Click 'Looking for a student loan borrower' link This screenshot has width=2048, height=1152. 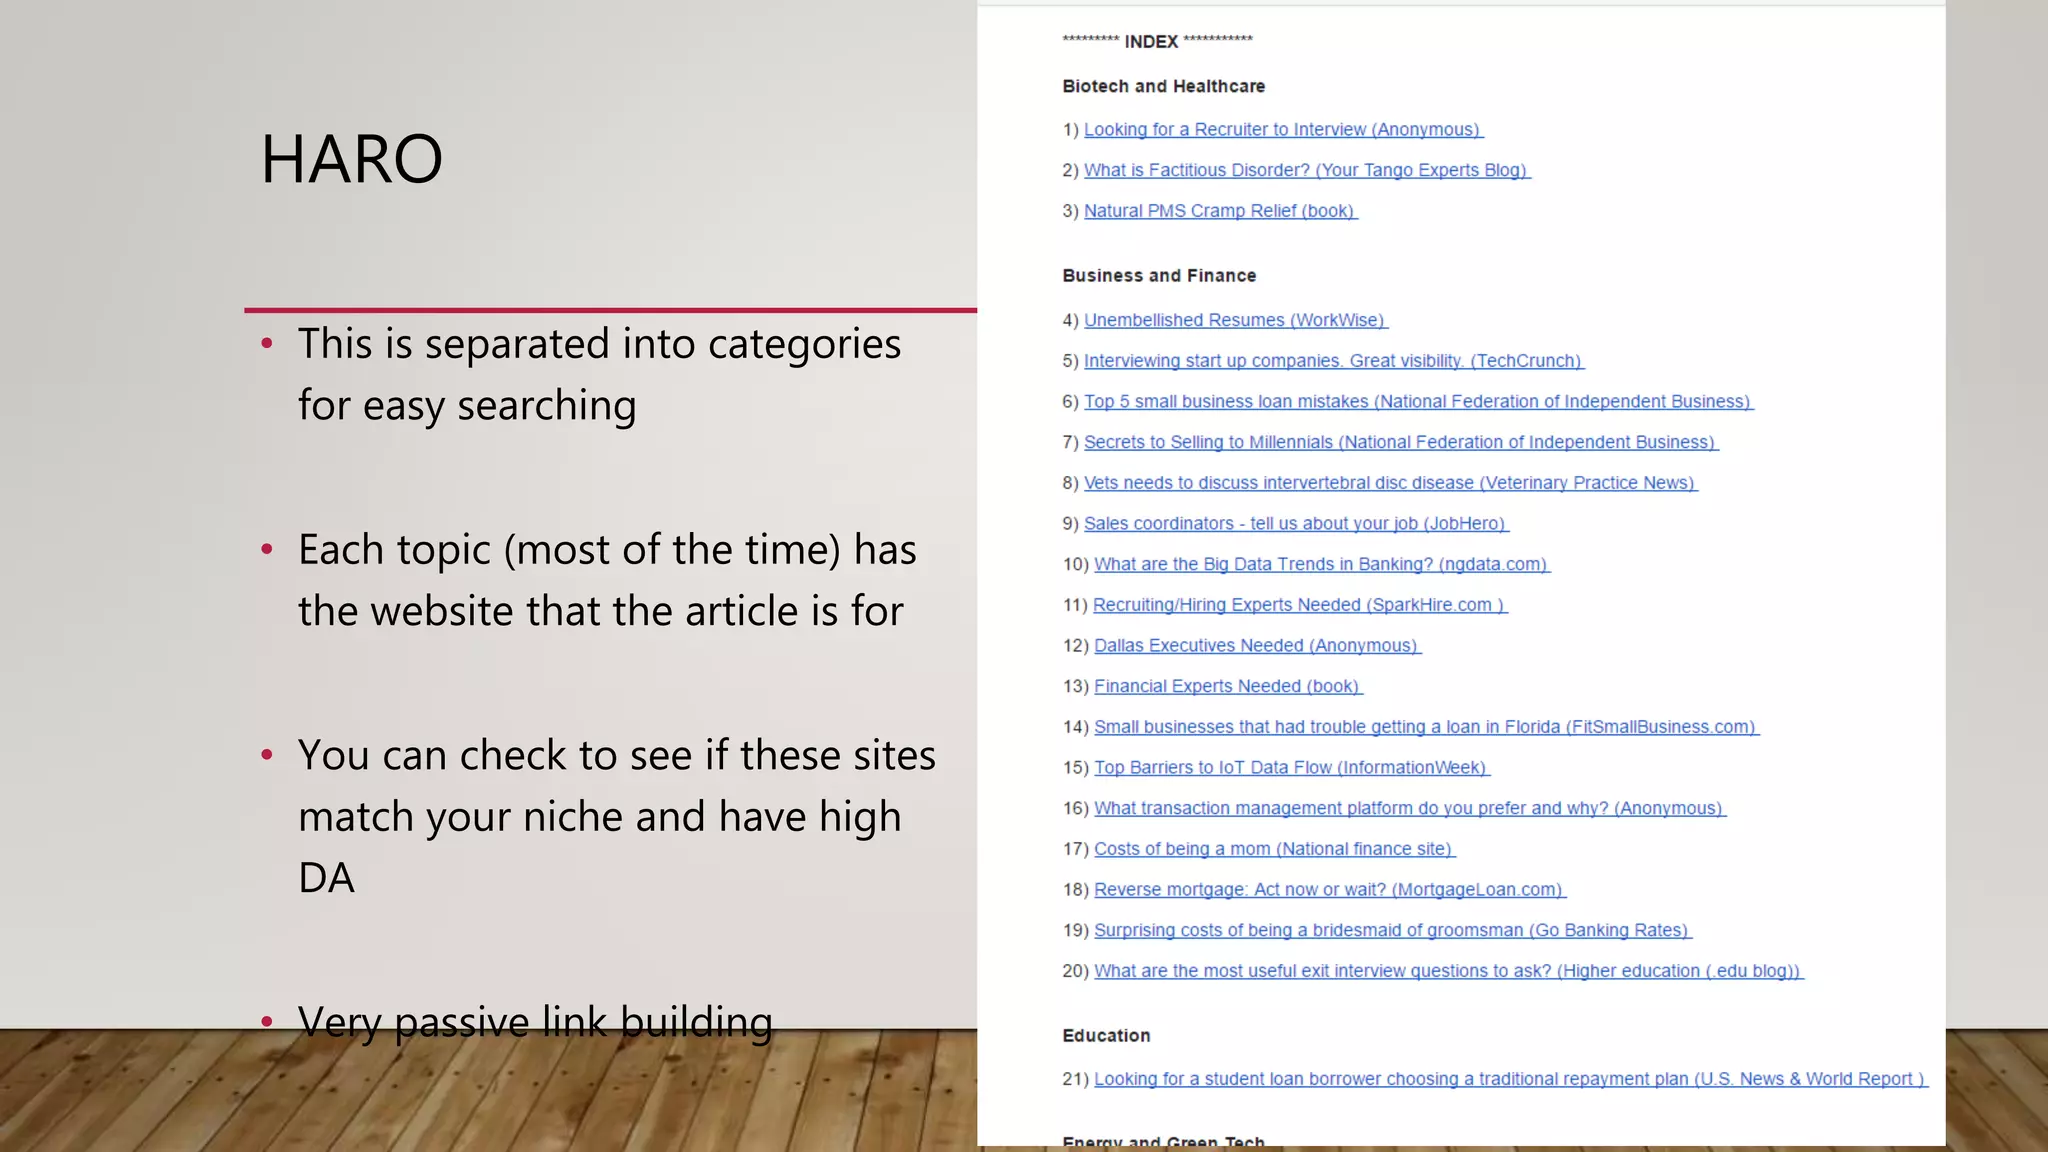click(1511, 1079)
